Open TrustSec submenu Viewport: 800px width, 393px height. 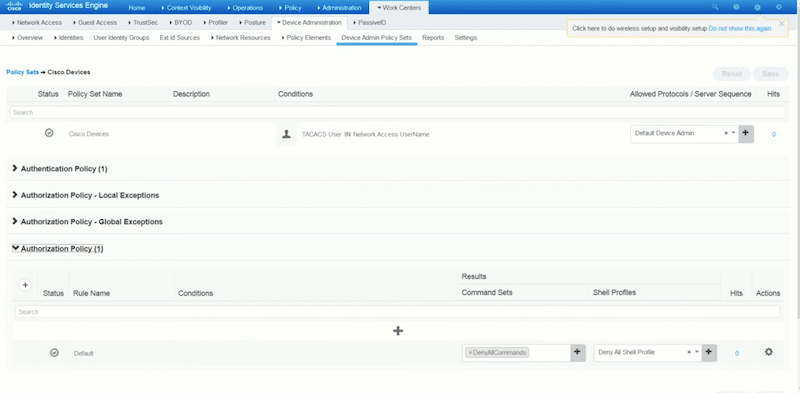(x=143, y=22)
